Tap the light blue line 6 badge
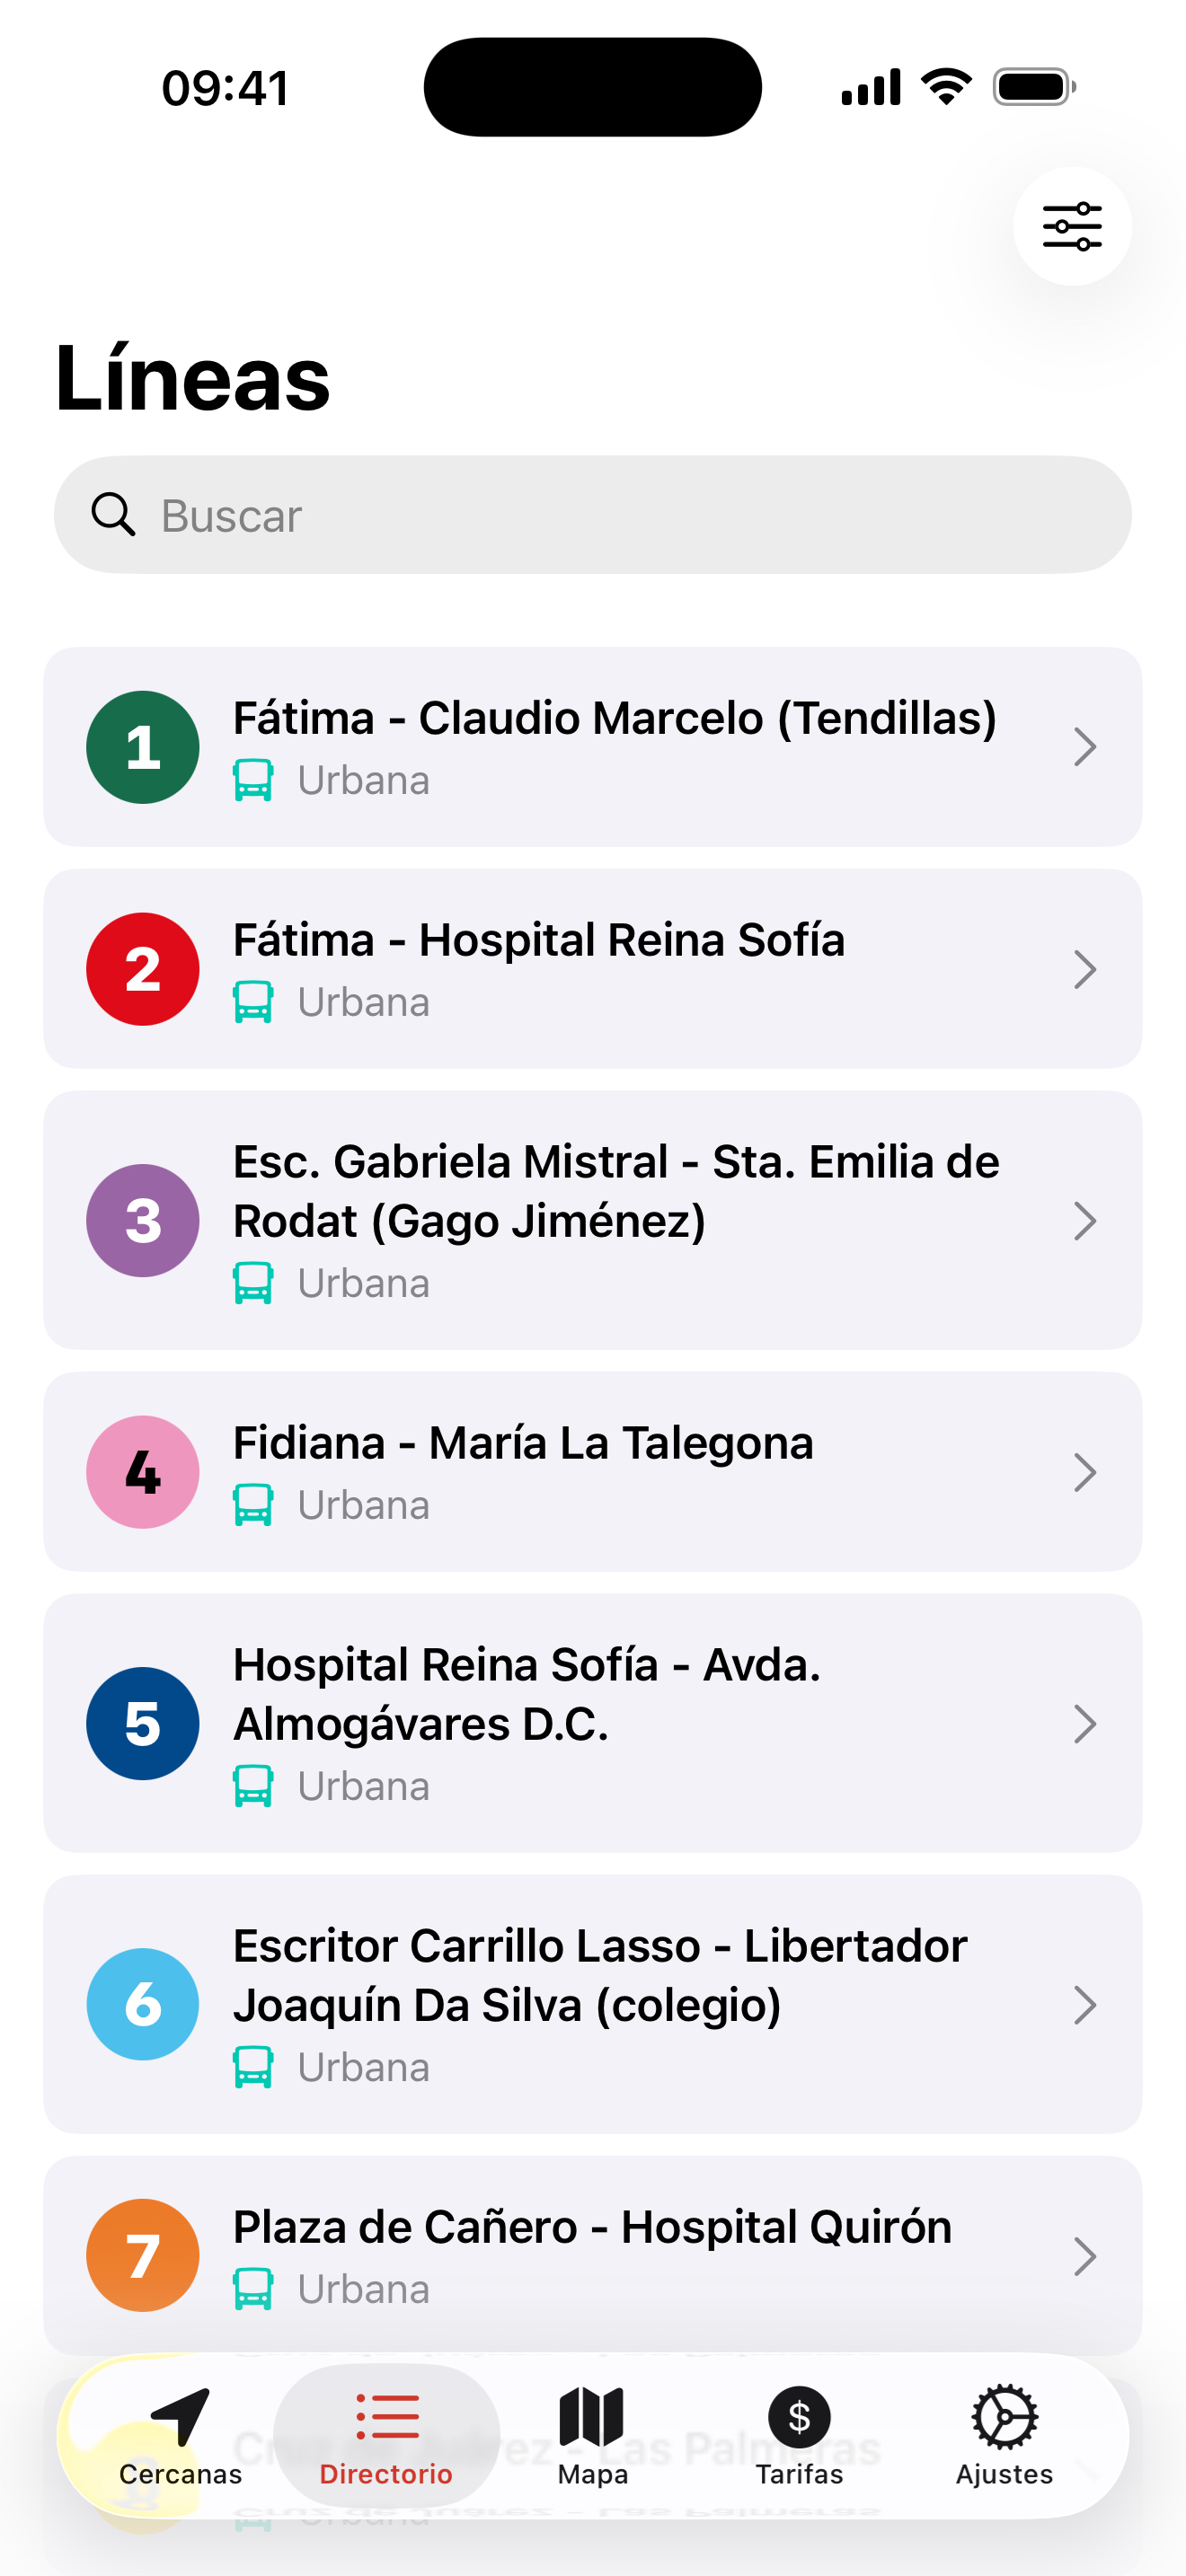 point(143,2004)
